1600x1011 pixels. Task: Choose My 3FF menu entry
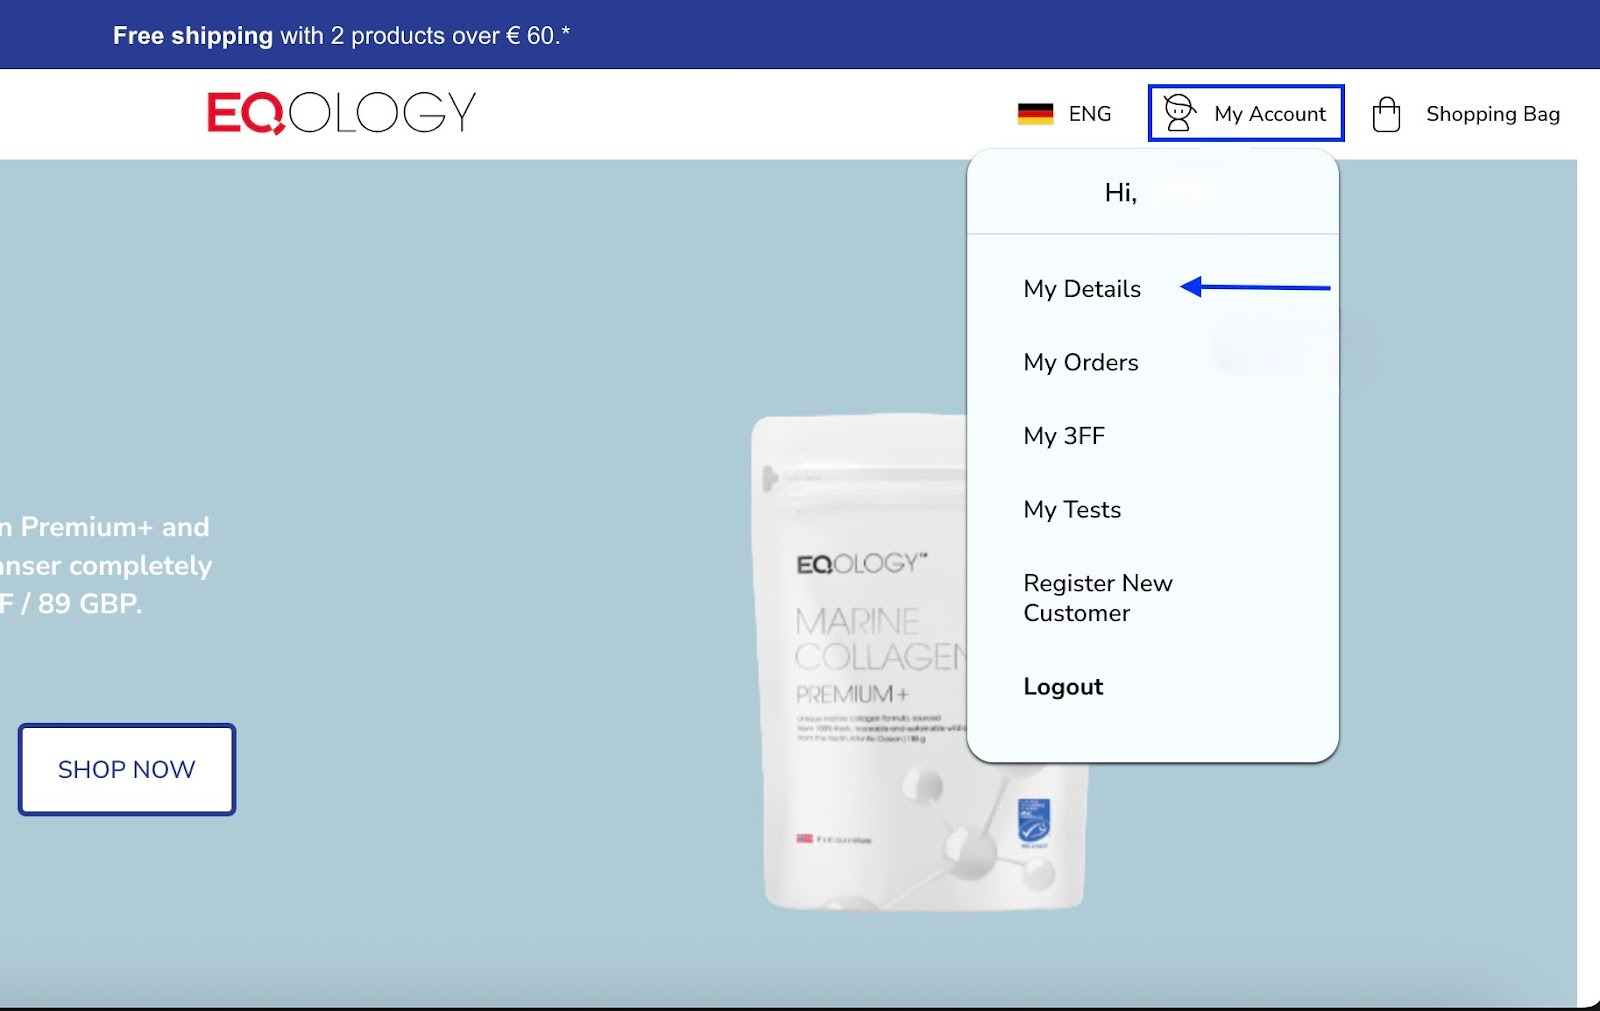(1064, 436)
